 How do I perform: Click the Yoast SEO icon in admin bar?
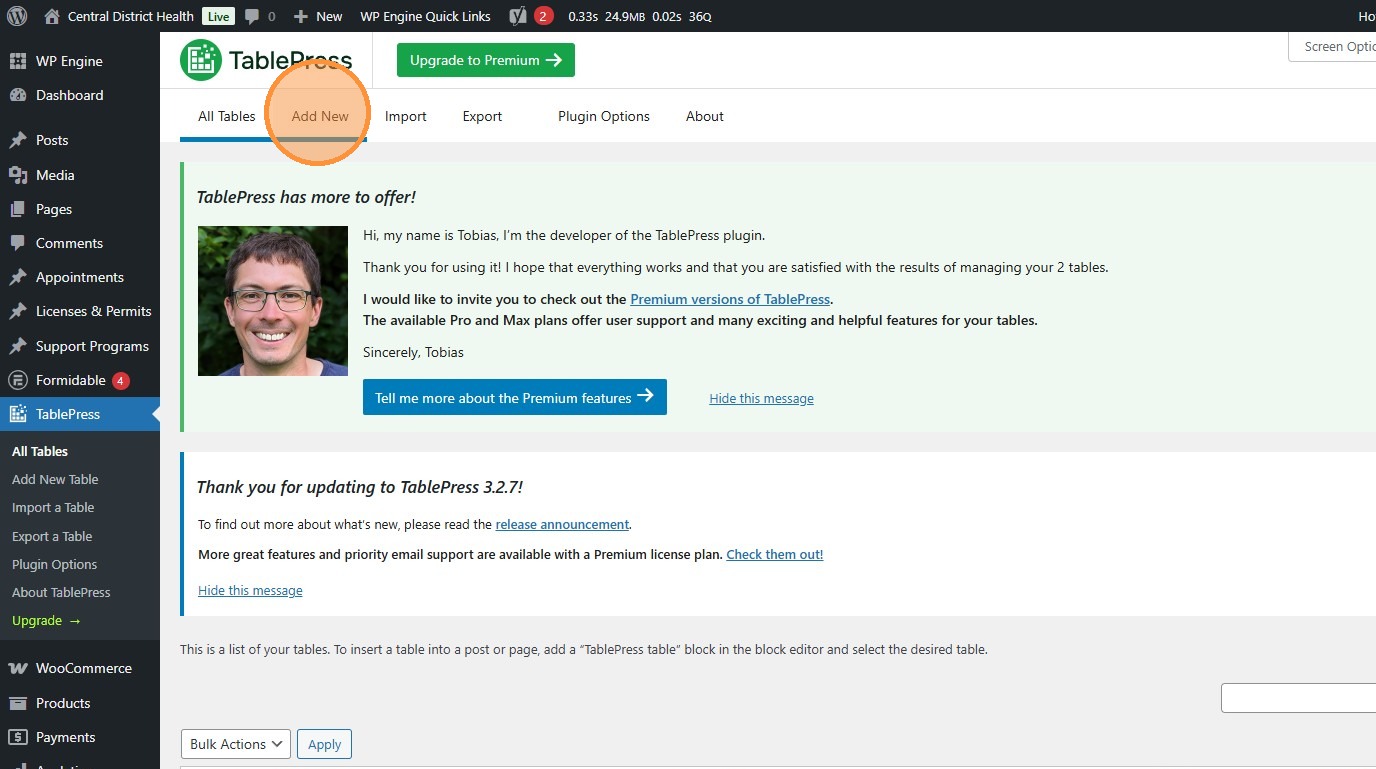point(517,16)
